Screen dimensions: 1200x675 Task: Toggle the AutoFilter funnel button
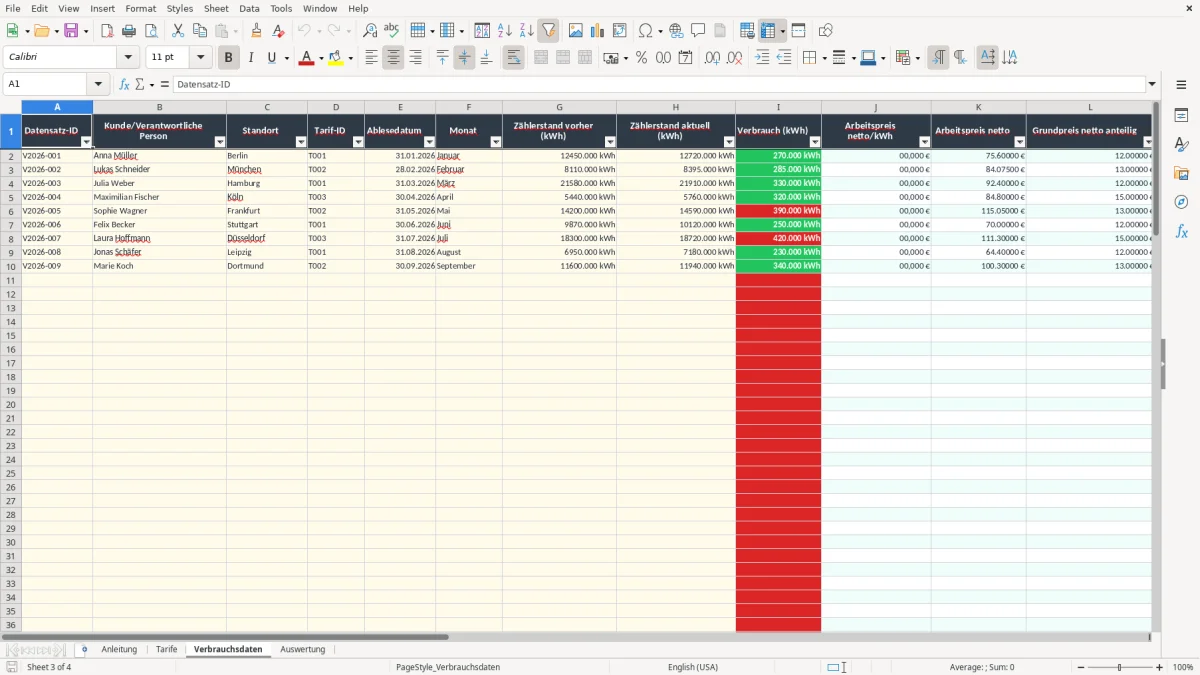point(548,31)
